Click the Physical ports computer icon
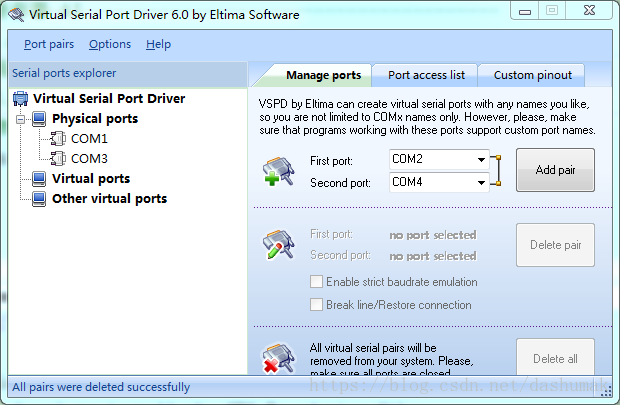620x405 pixels. (39, 119)
